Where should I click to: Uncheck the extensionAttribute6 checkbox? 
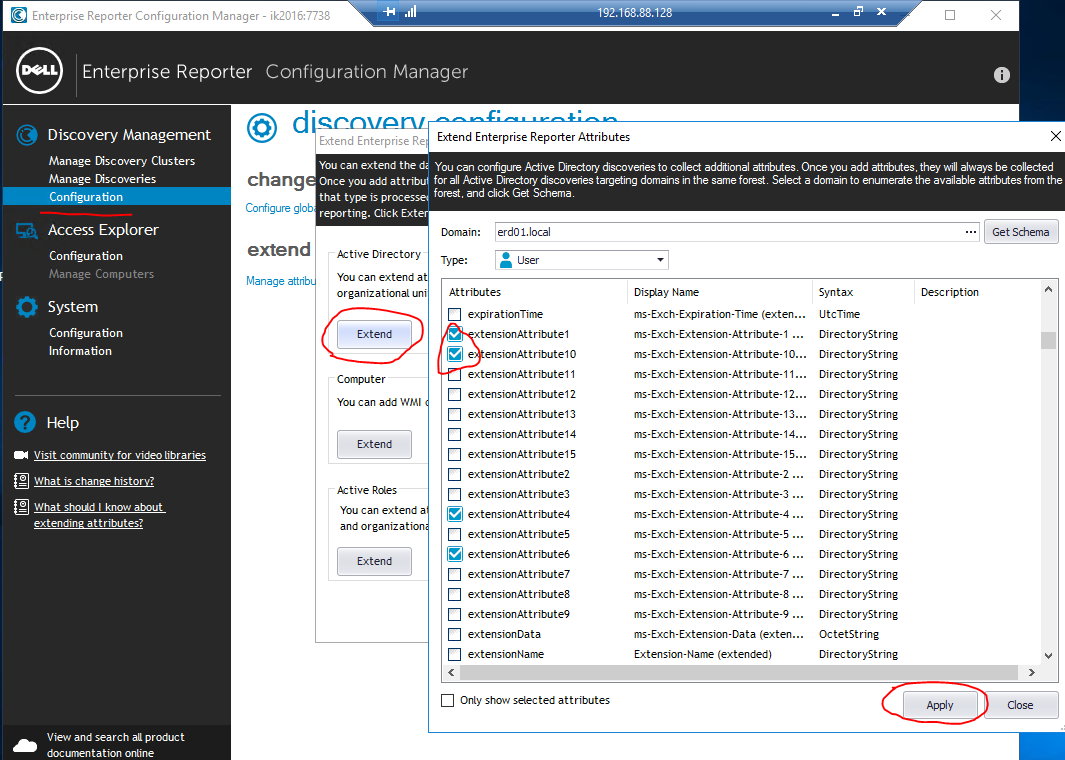click(x=454, y=554)
